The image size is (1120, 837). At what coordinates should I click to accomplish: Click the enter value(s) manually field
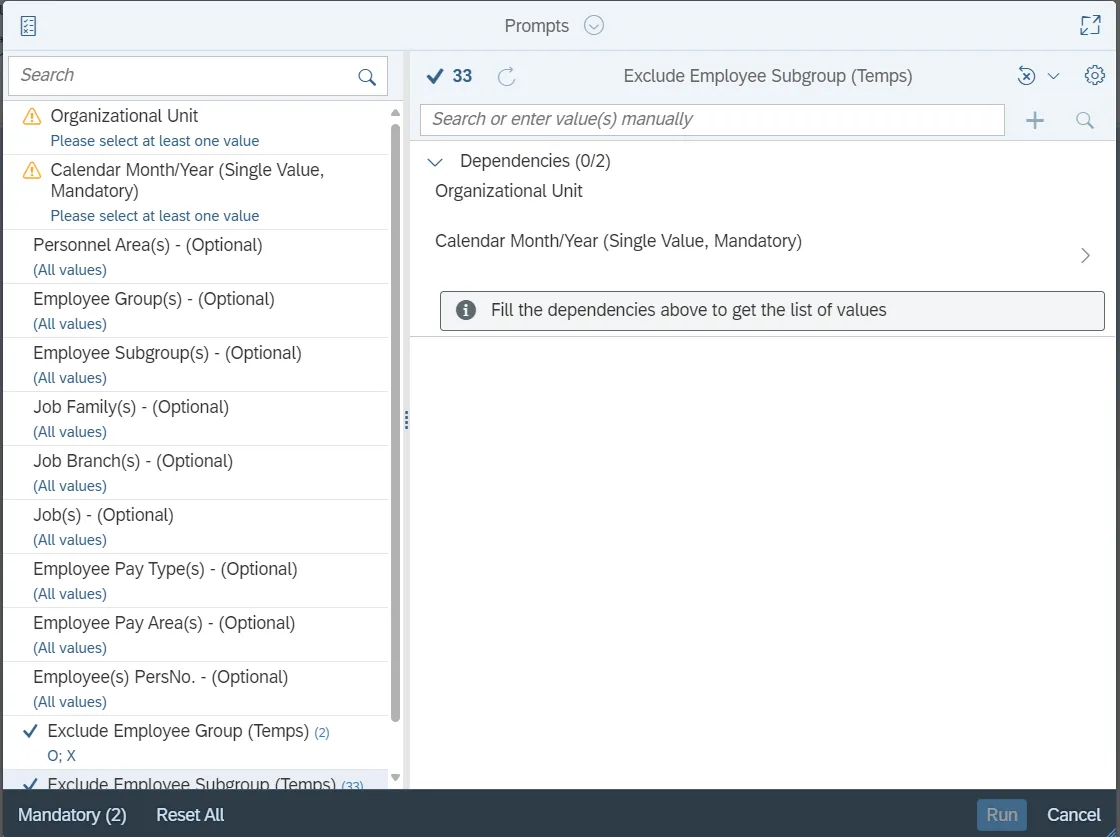(x=712, y=120)
